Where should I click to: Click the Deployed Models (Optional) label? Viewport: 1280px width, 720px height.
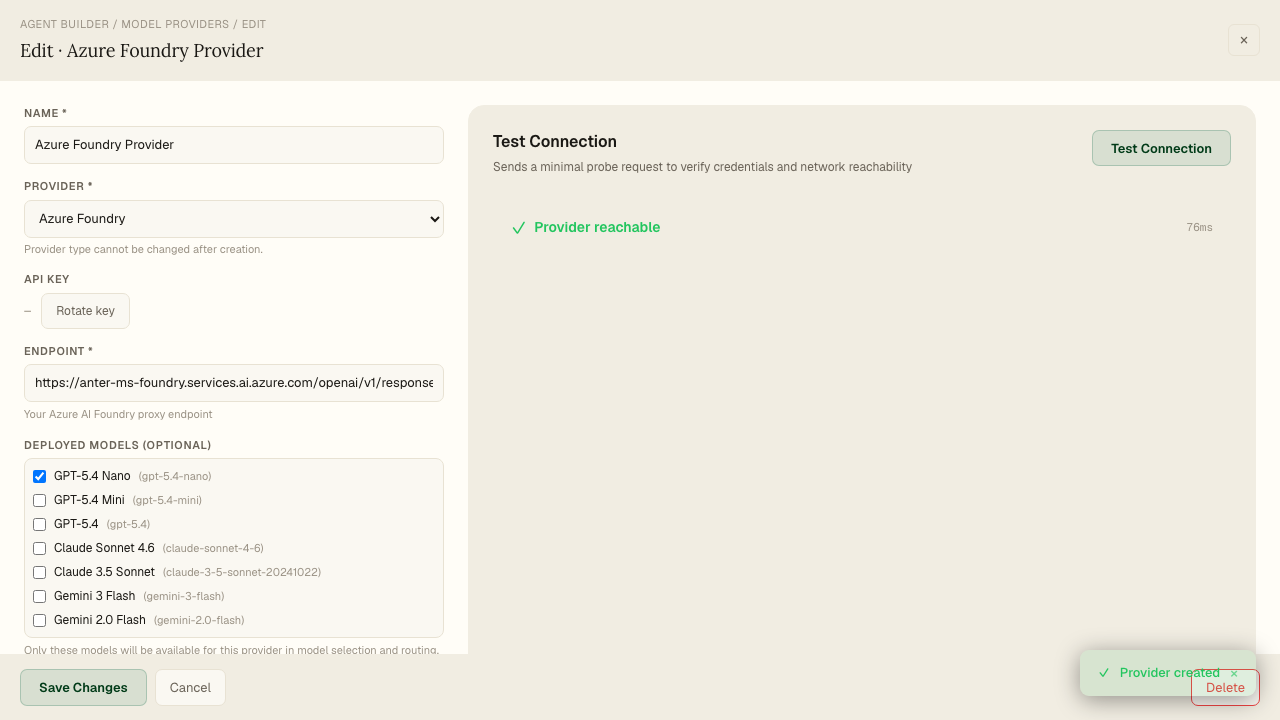coord(117,445)
